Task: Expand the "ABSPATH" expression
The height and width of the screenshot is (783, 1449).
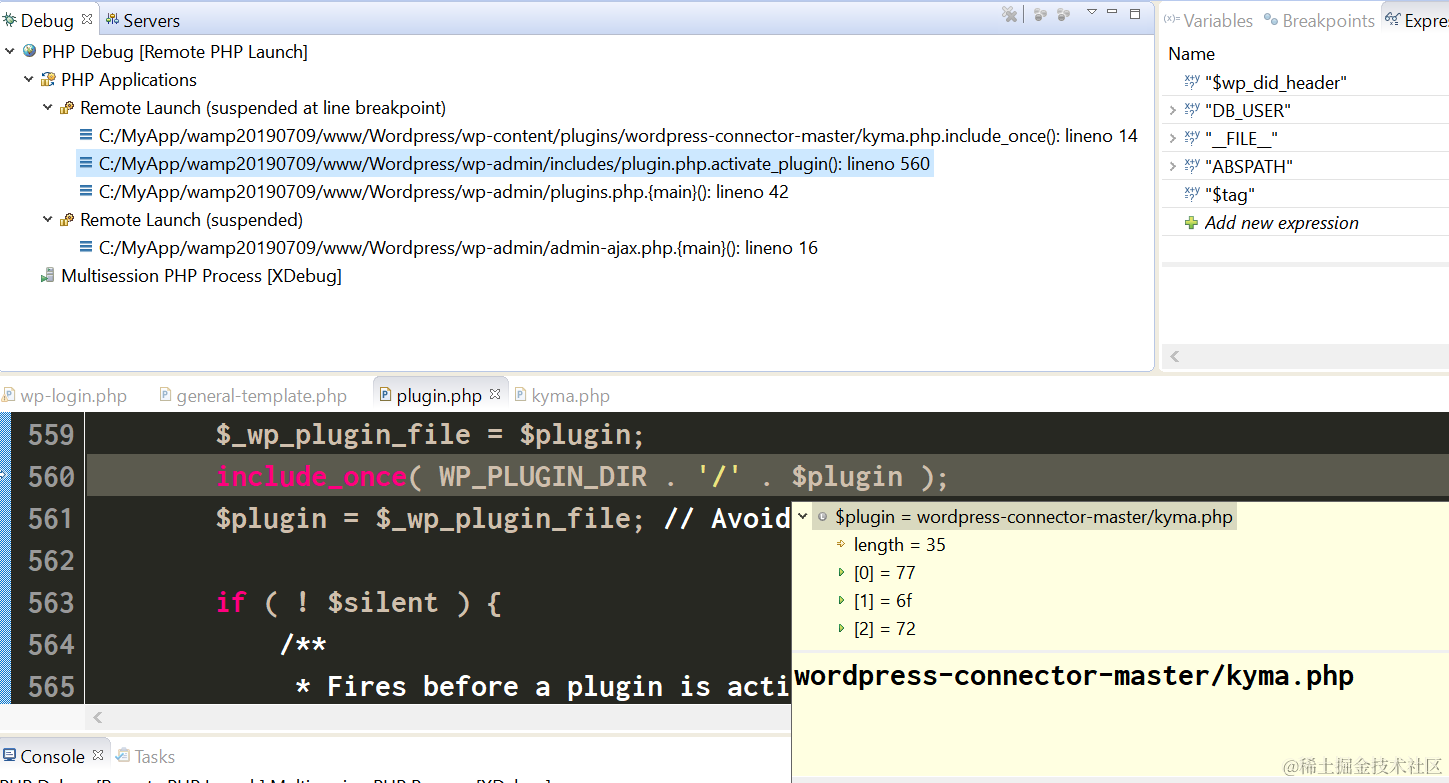Action: 1172,166
